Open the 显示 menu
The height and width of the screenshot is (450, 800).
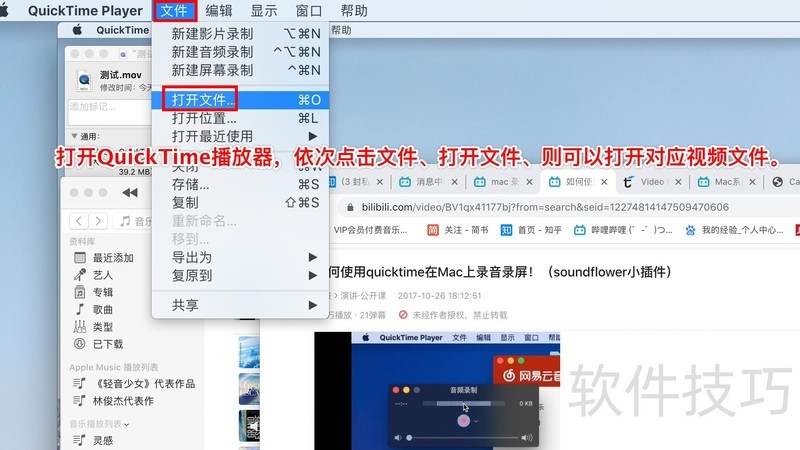264,11
